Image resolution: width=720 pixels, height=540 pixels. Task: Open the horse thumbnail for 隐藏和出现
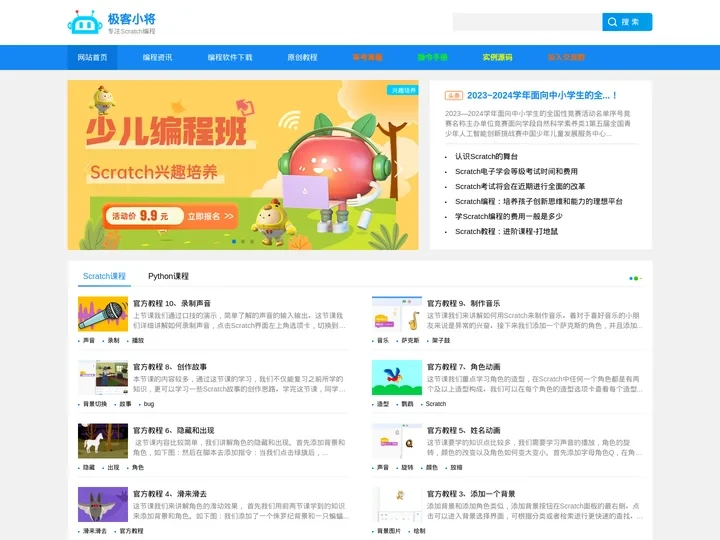103,441
